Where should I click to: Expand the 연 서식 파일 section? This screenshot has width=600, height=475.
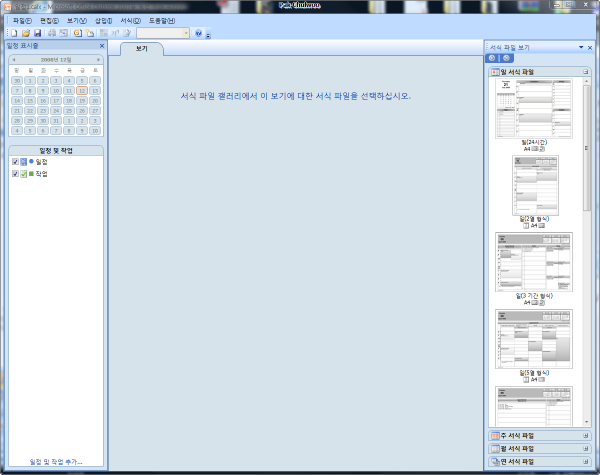[x=586, y=462]
